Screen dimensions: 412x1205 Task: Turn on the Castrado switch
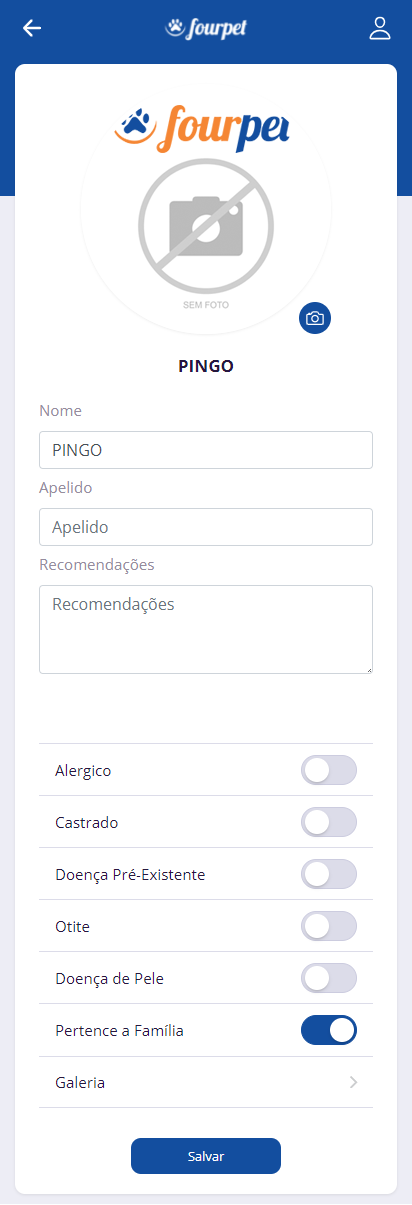pos(329,822)
